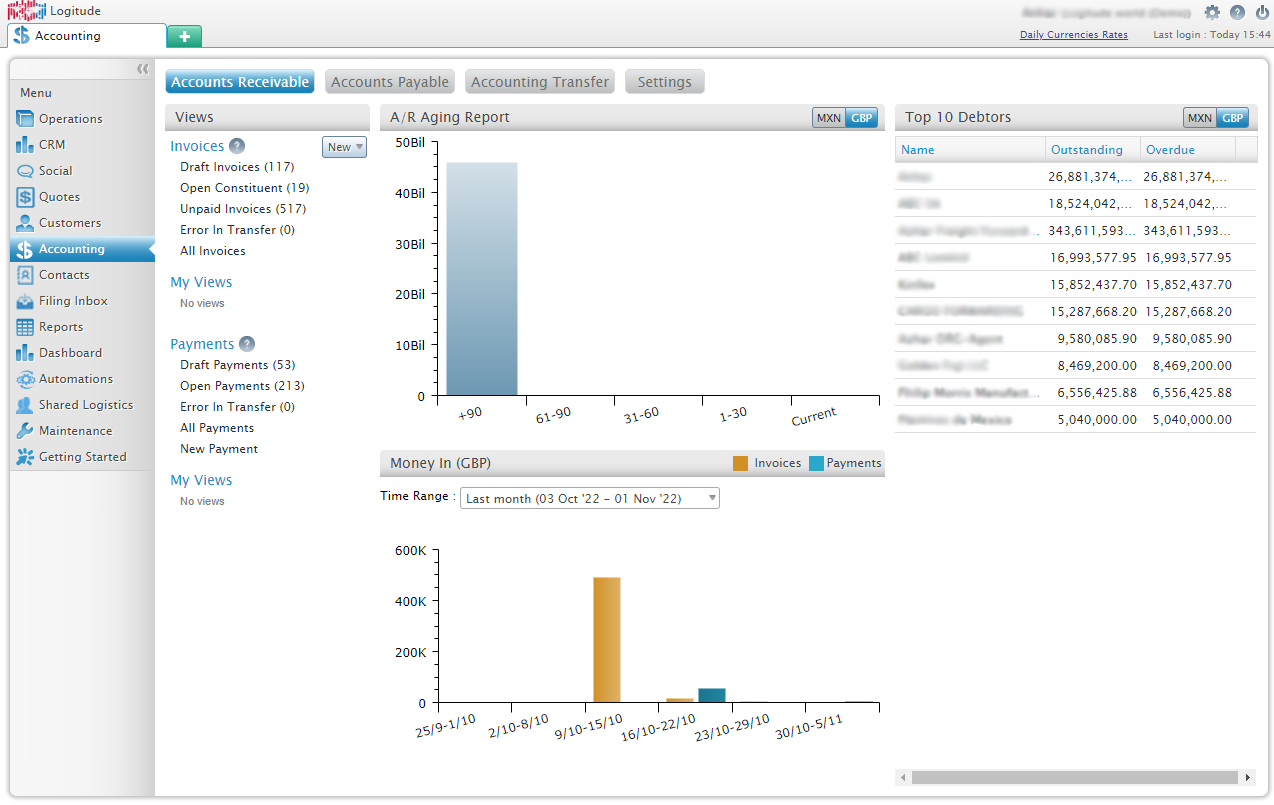Click the Accounting sidebar item
Image resolution: width=1274 pixels, height=805 pixels.
point(82,249)
